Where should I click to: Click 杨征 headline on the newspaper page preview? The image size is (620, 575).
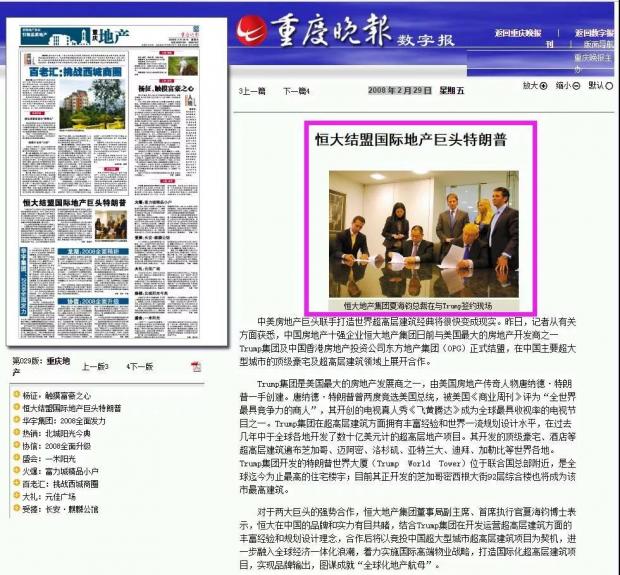point(166,89)
